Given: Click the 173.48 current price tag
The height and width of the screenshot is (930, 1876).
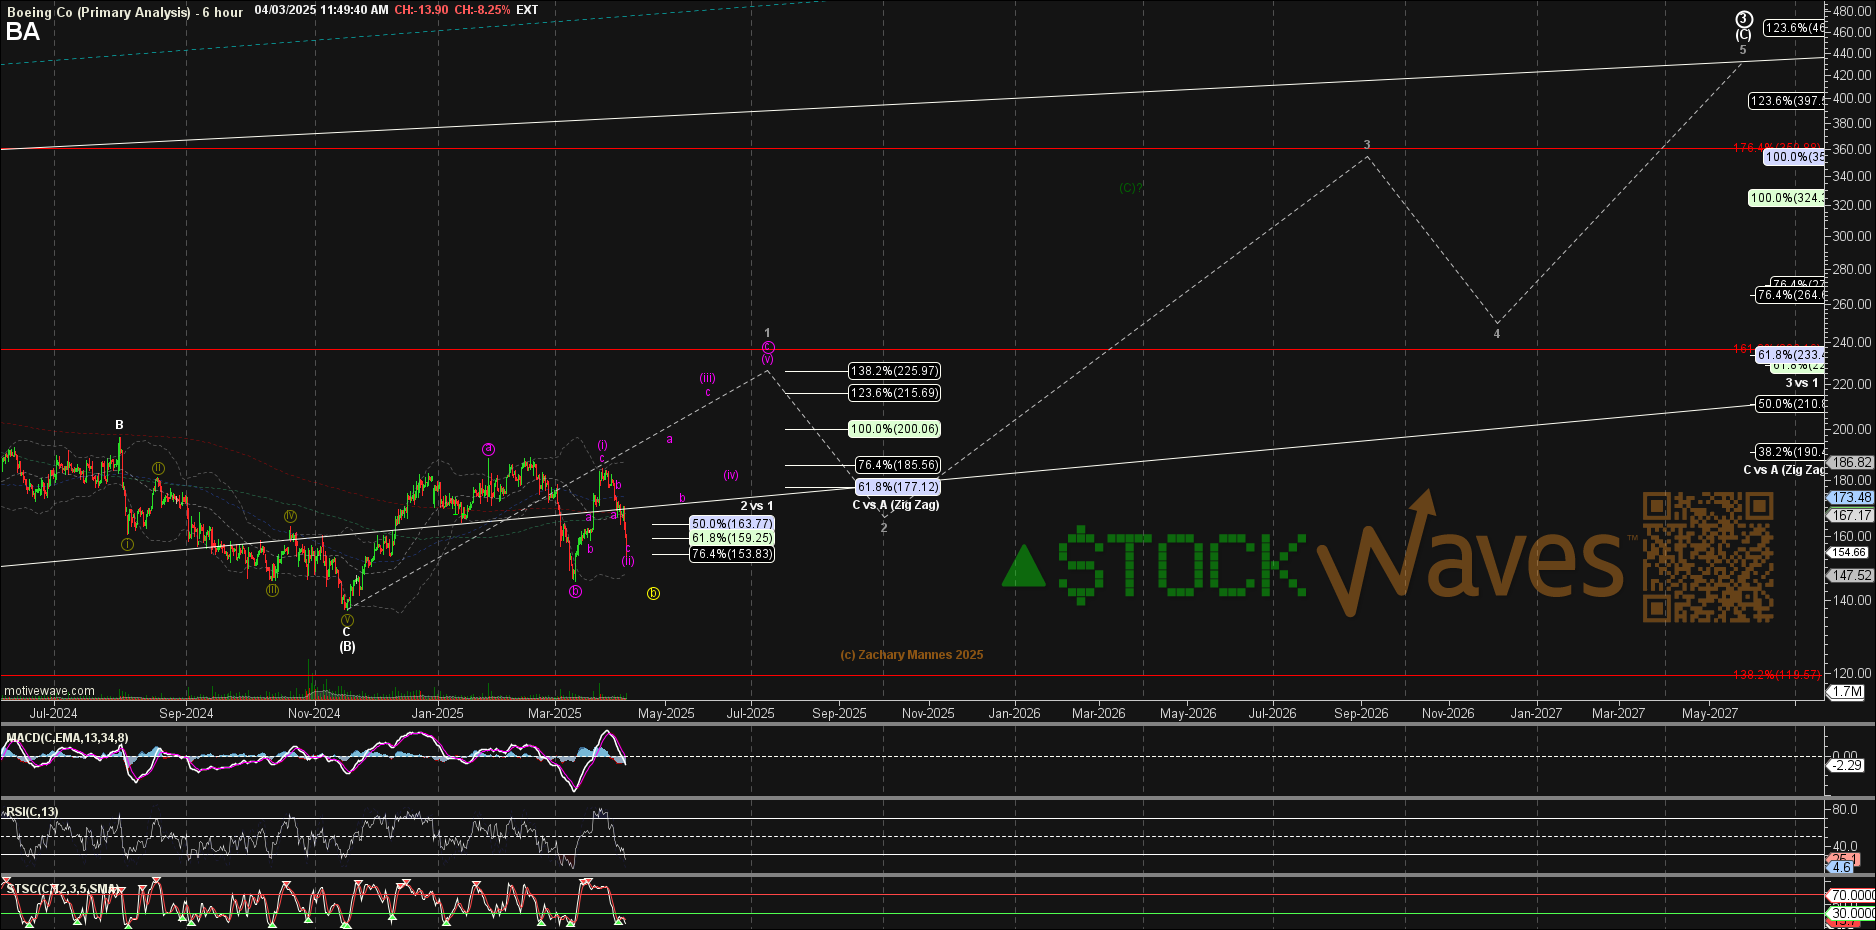Looking at the screenshot, I should pyautogui.click(x=1851, y=497).
